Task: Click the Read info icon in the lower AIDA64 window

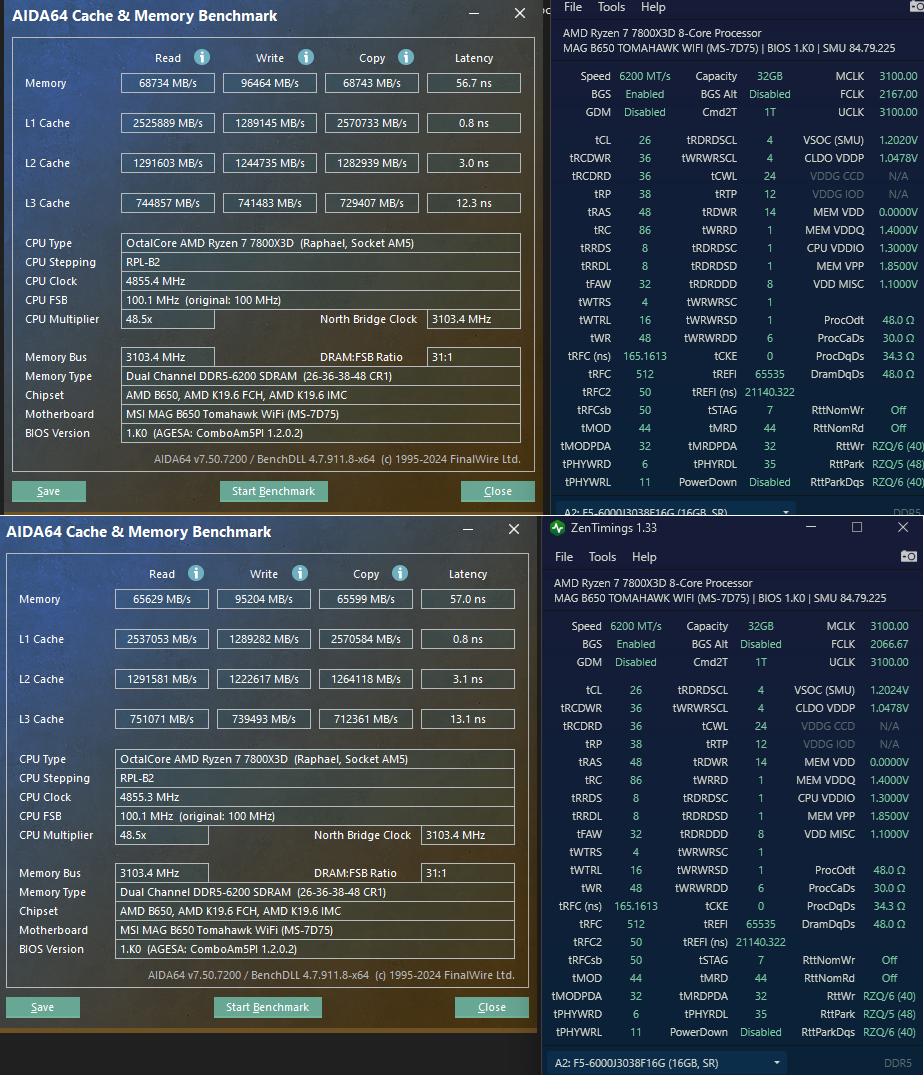Action: [195, 573]
